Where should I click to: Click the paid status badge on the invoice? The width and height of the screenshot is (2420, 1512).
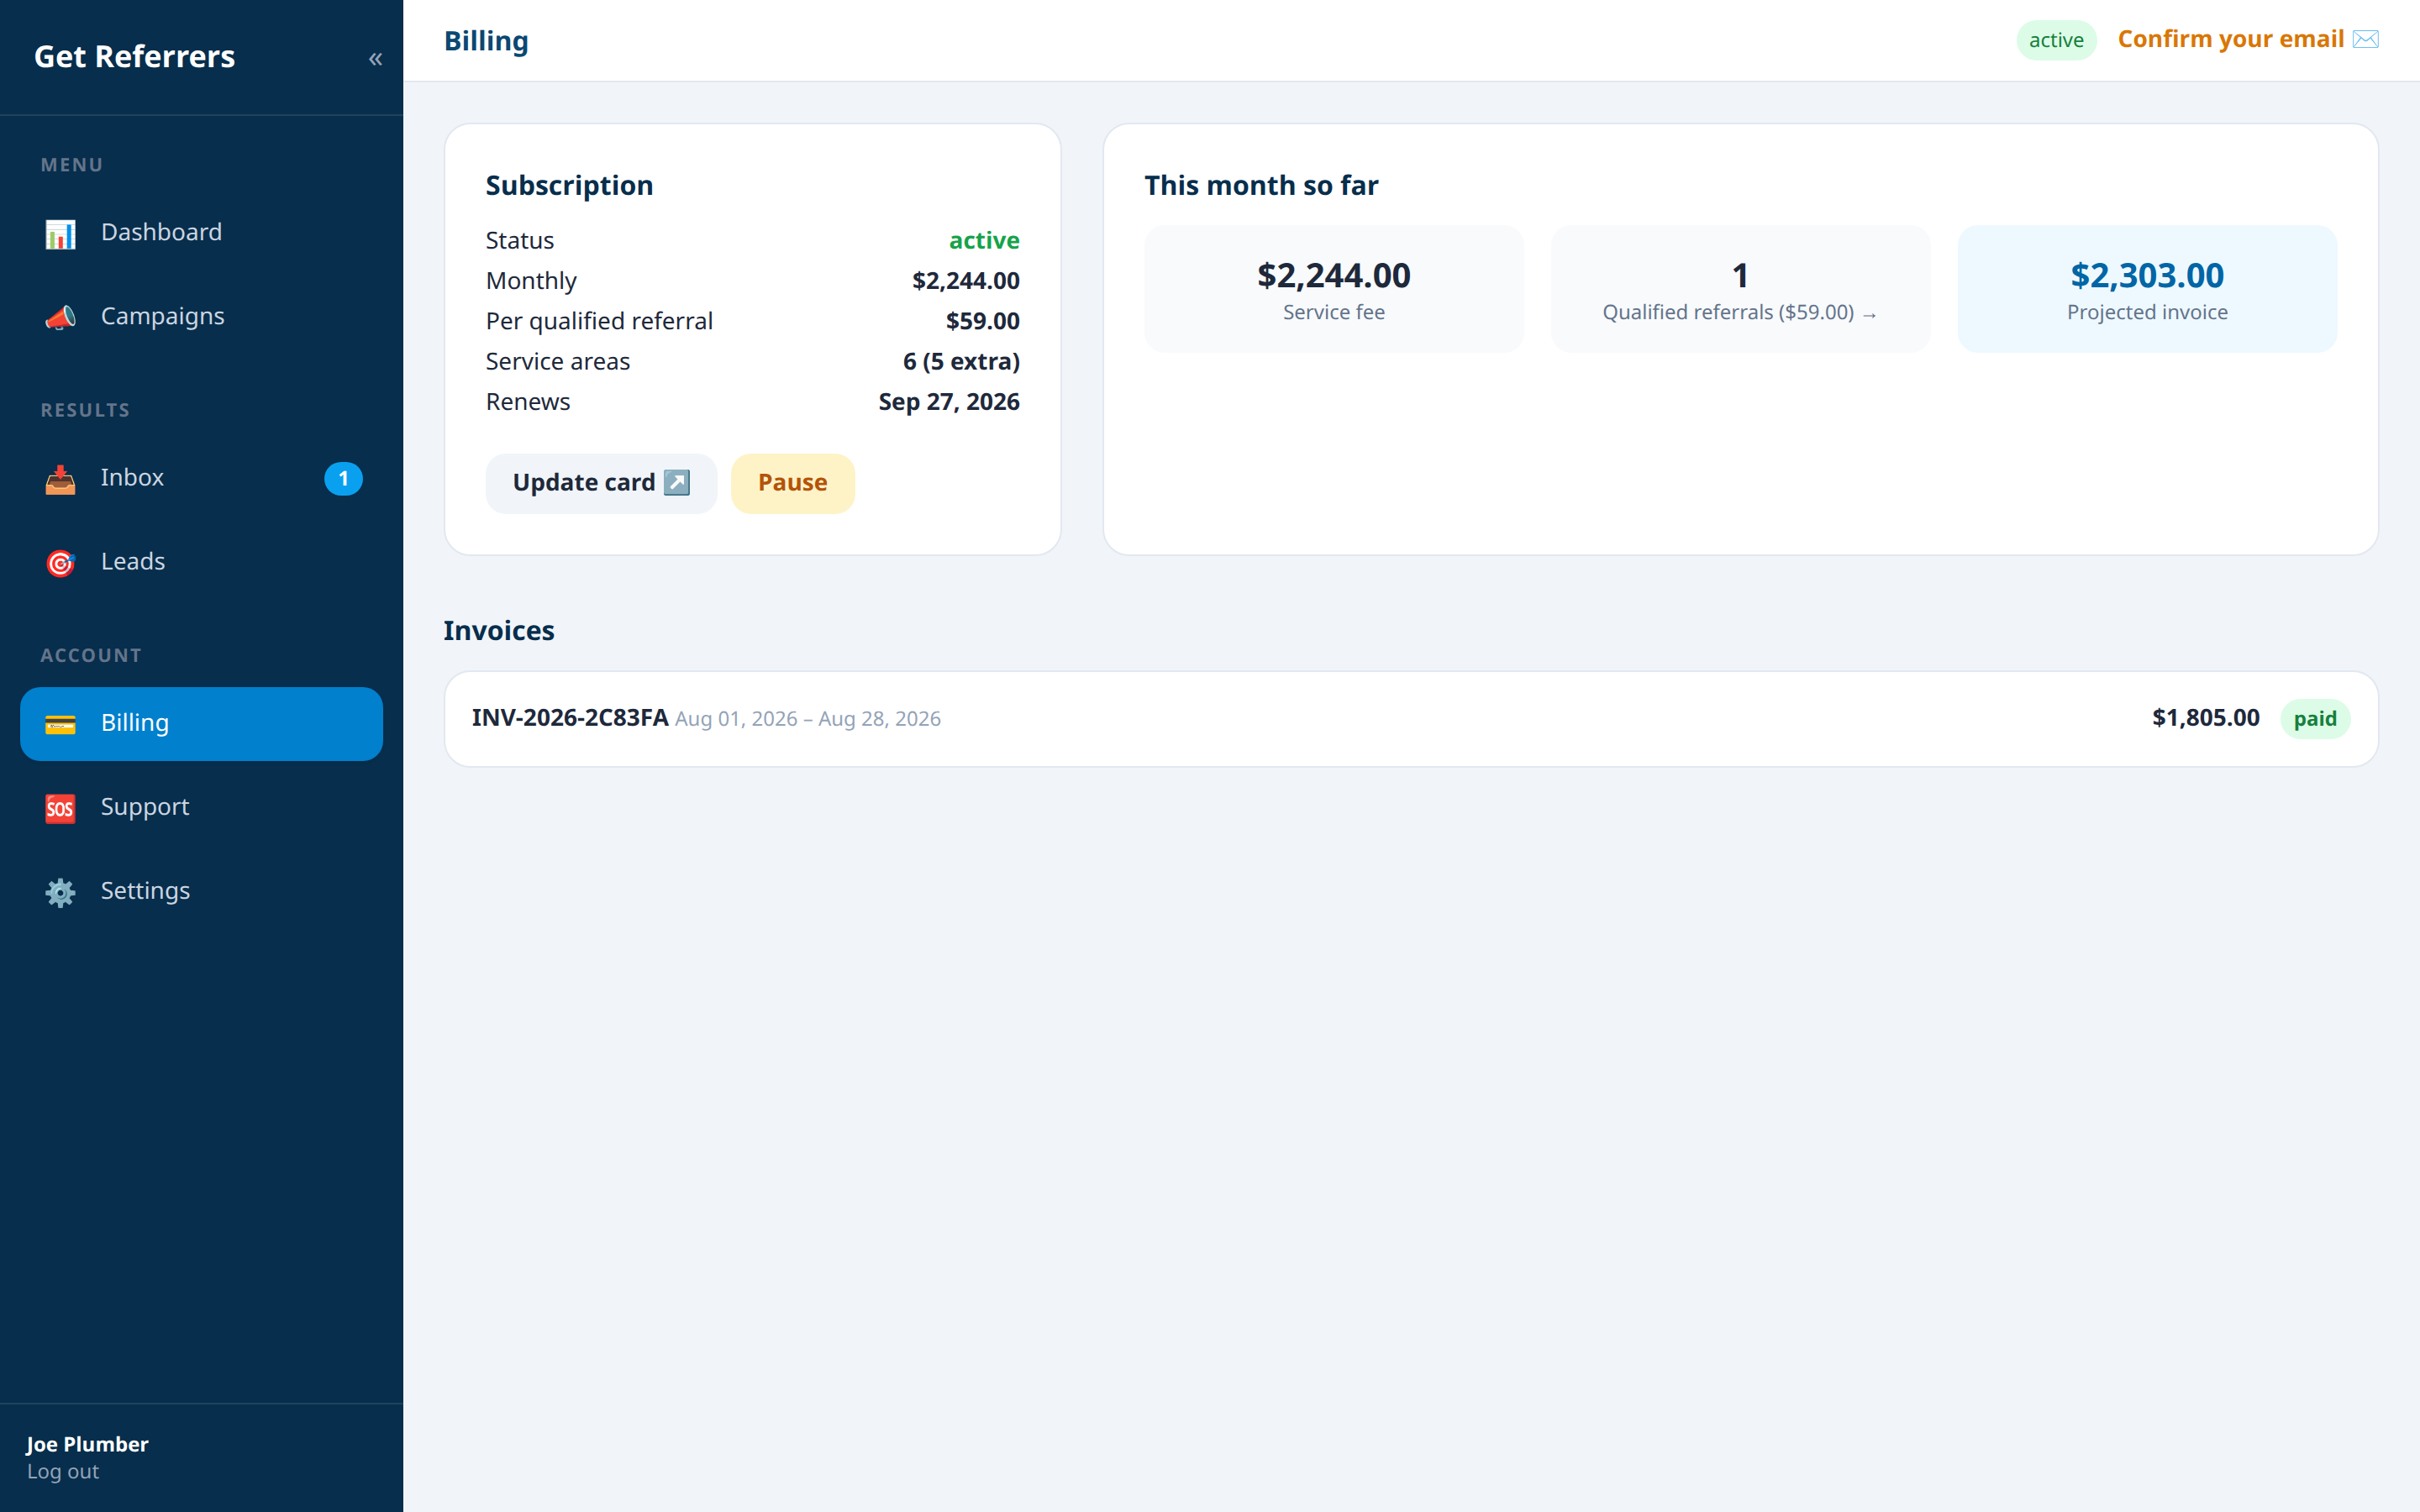click(x=2315, y=719)
